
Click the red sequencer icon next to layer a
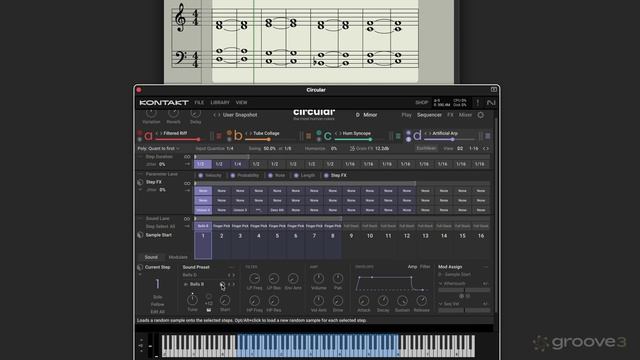(219, 136)
